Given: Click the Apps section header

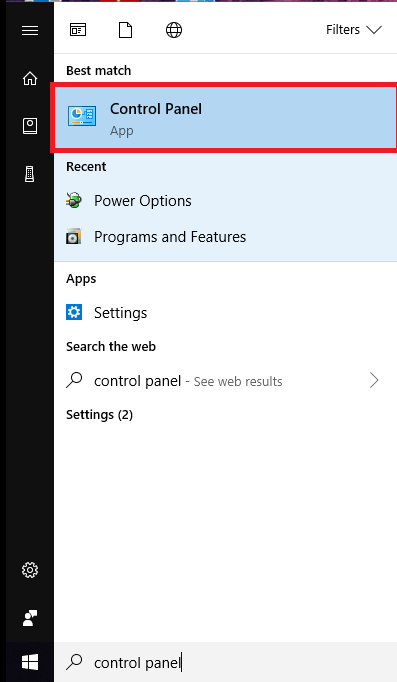Looking at the screenshot, I should click(x=81, y=279).
